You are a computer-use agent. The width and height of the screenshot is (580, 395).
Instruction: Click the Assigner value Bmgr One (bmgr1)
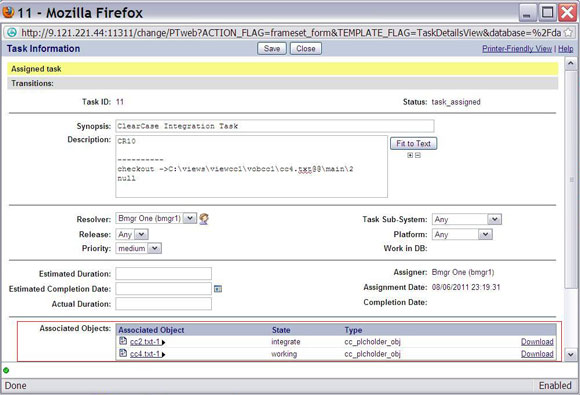coord(463,273)
